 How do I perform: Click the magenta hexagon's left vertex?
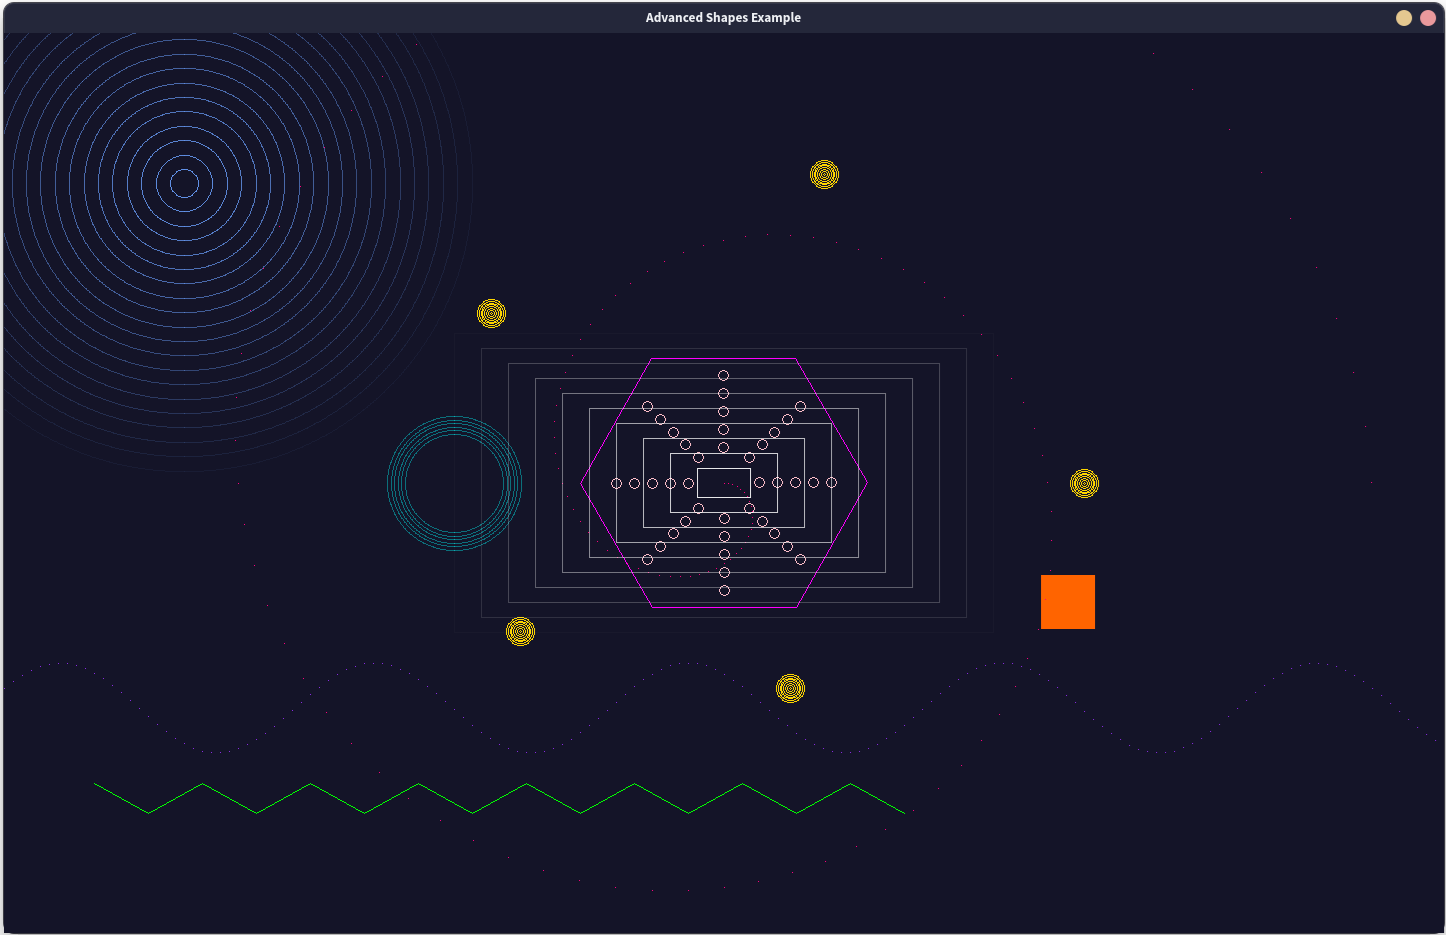581,483
